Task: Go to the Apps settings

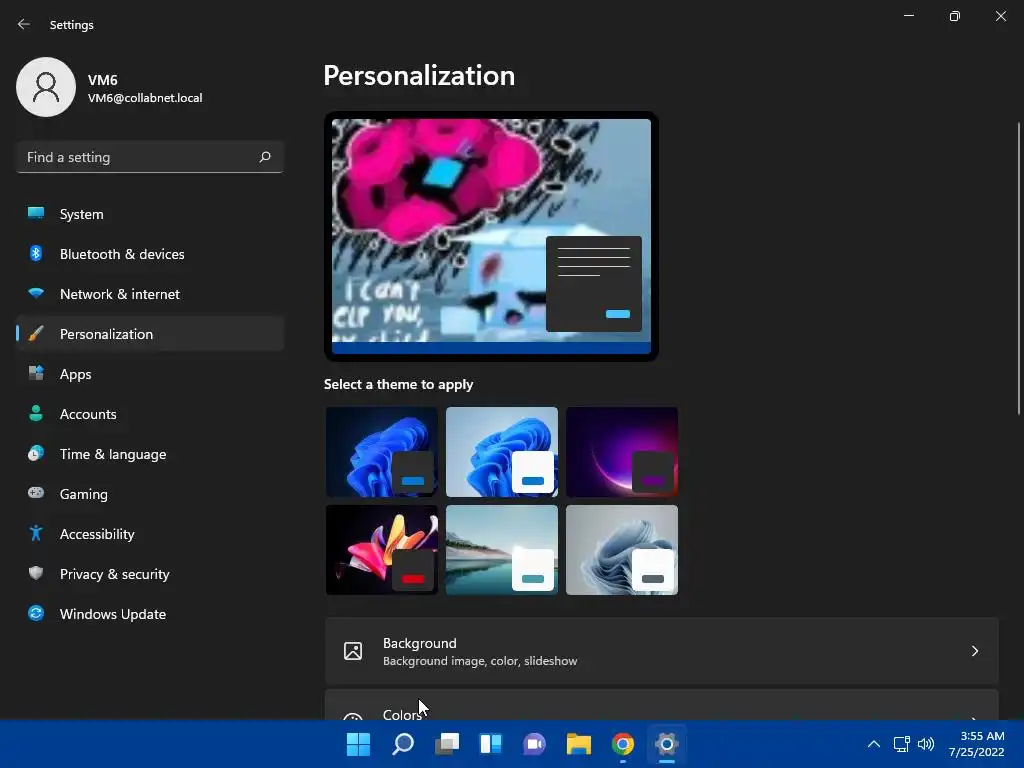Action: pos(150,374)
